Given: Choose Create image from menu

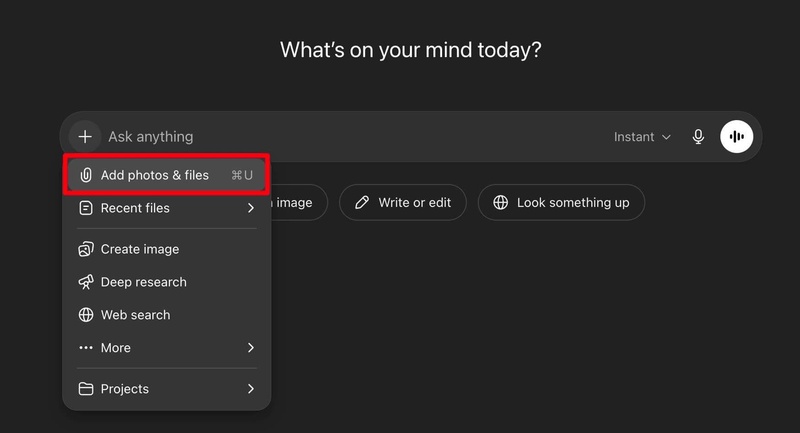Looking at the screenshot, I should click(166, 249).
